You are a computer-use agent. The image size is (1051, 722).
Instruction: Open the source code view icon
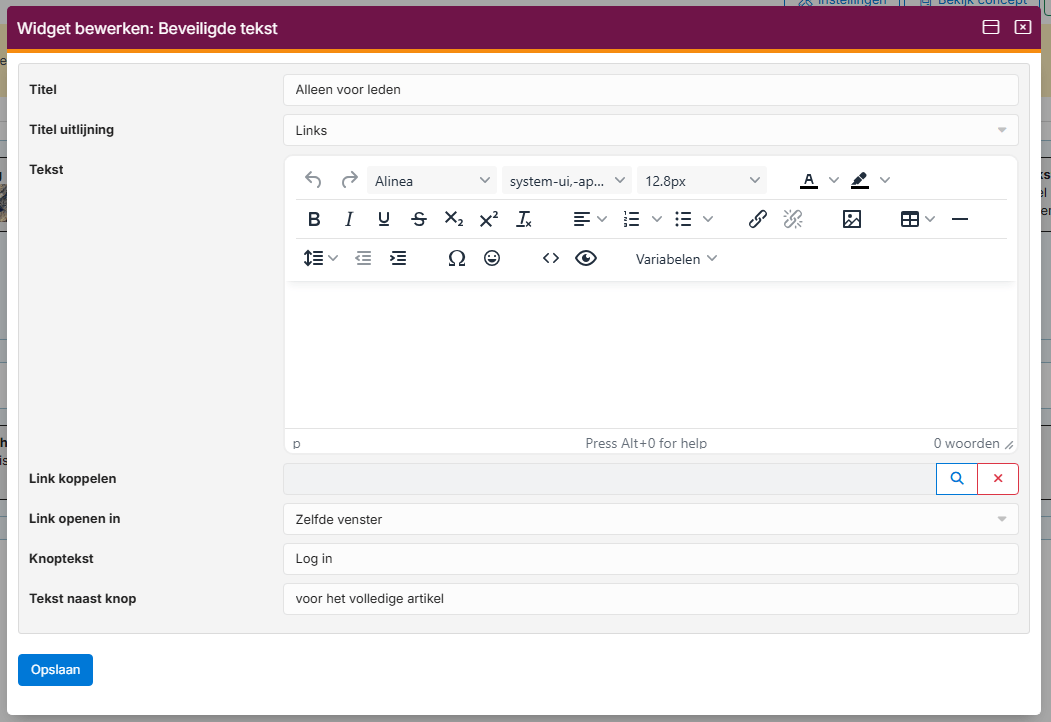click(x=551, y=258)
